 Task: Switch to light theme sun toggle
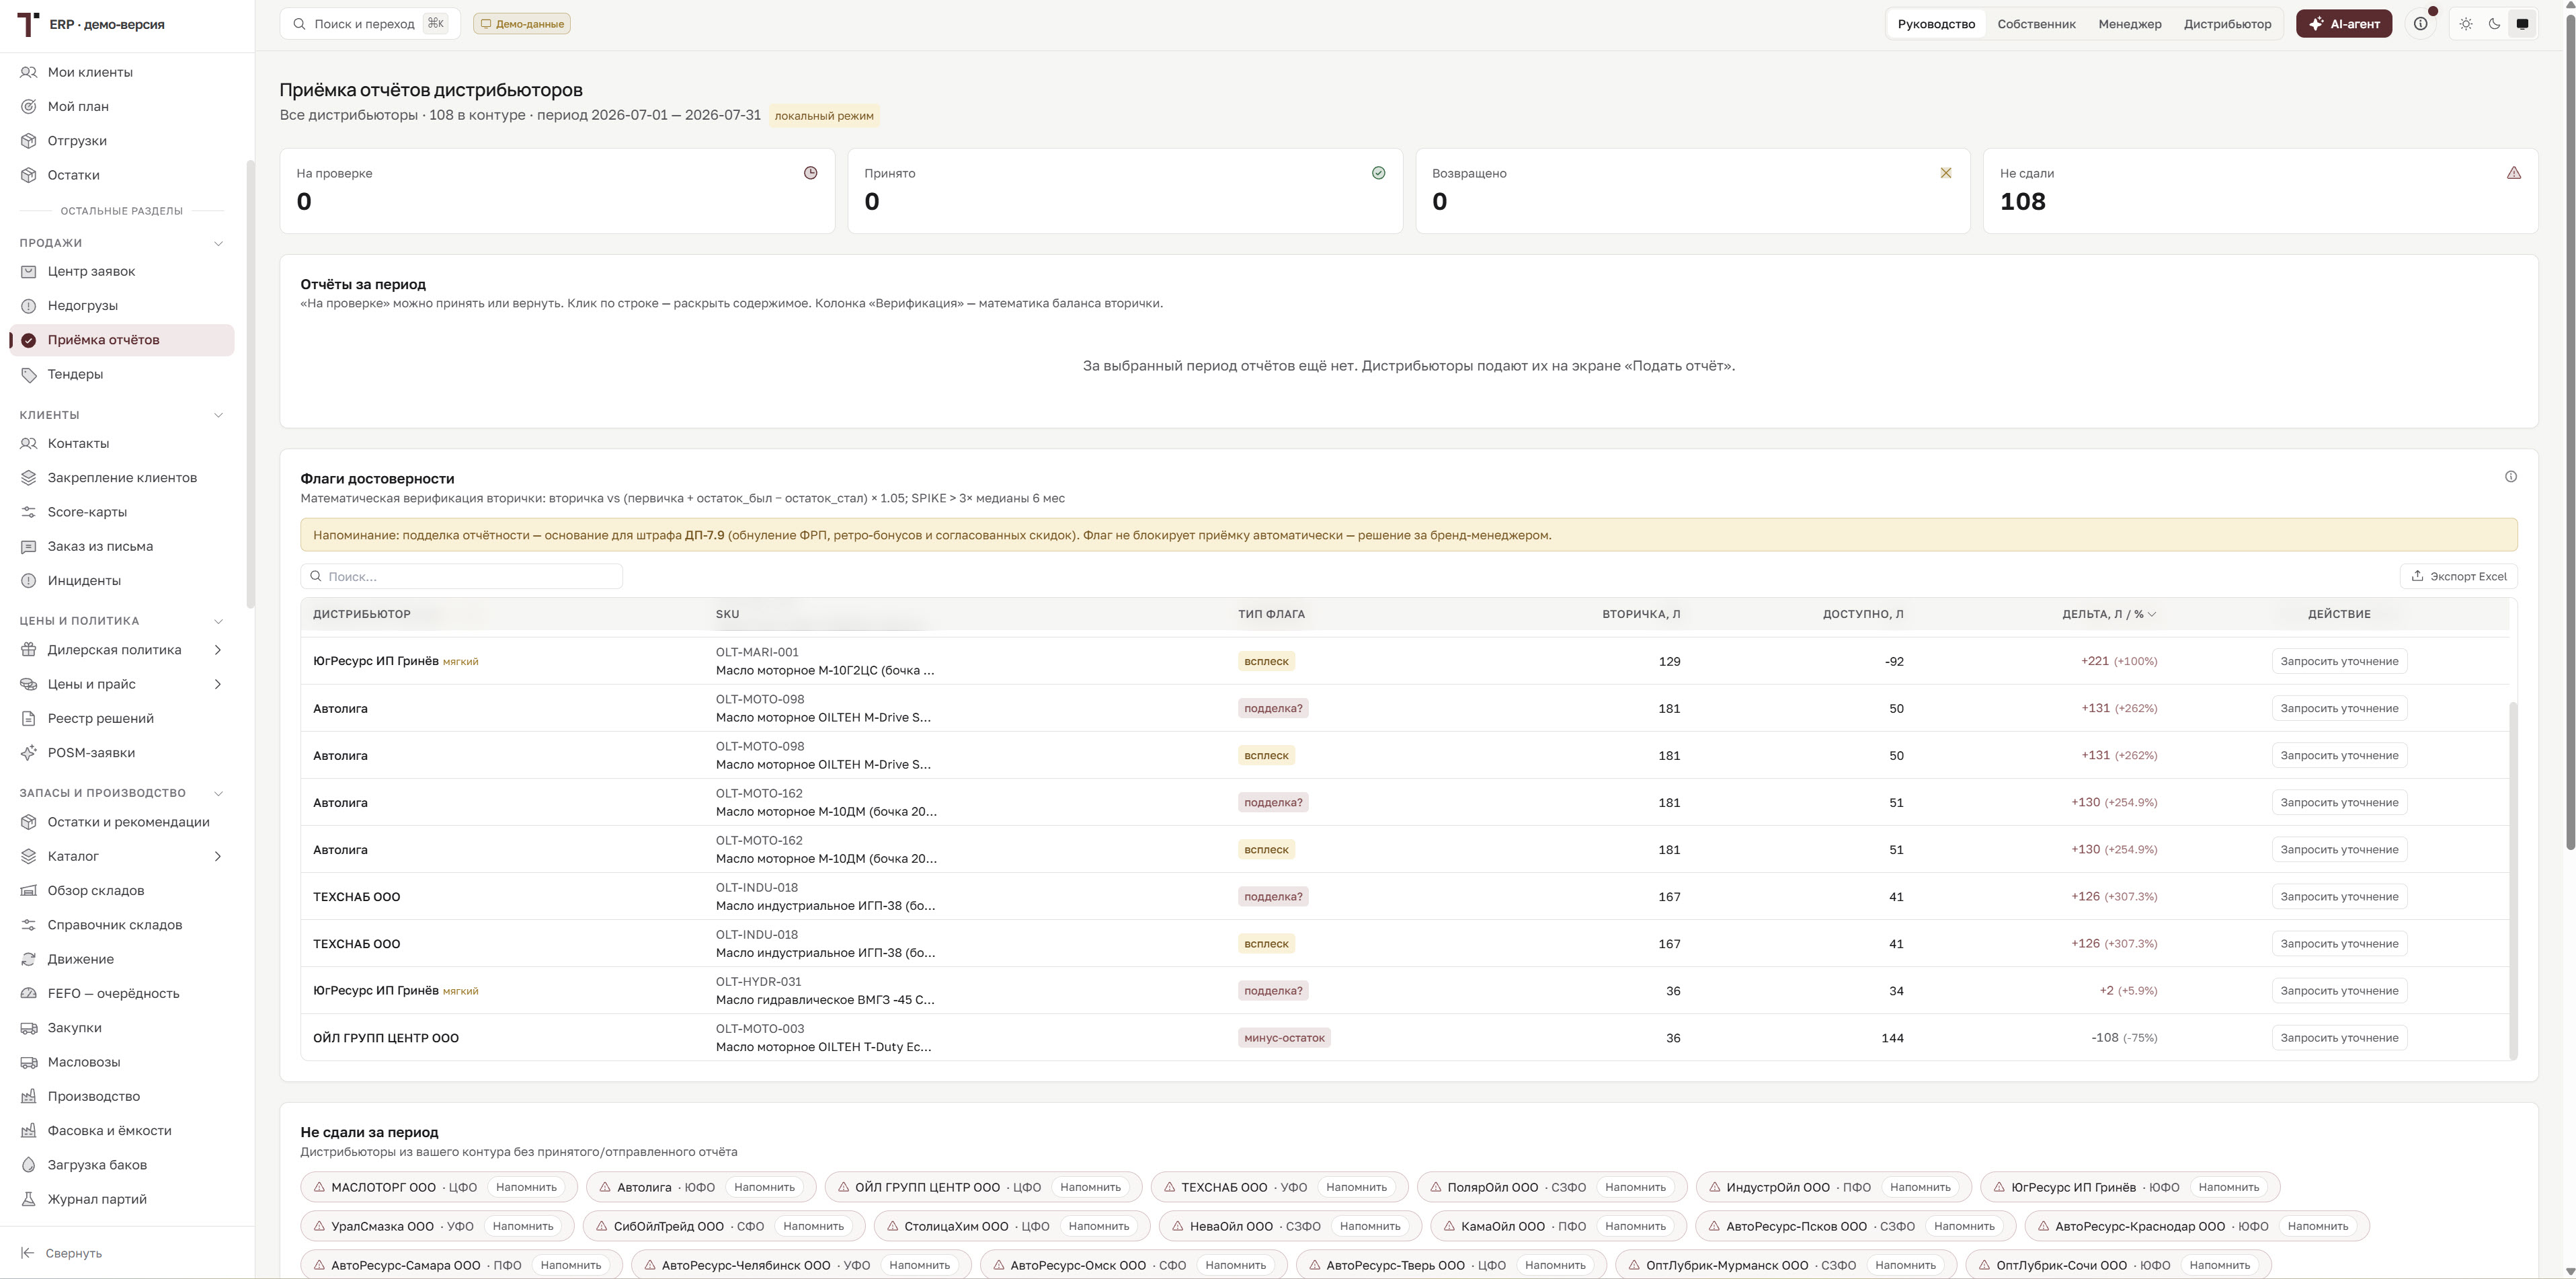coord(2466,24)
